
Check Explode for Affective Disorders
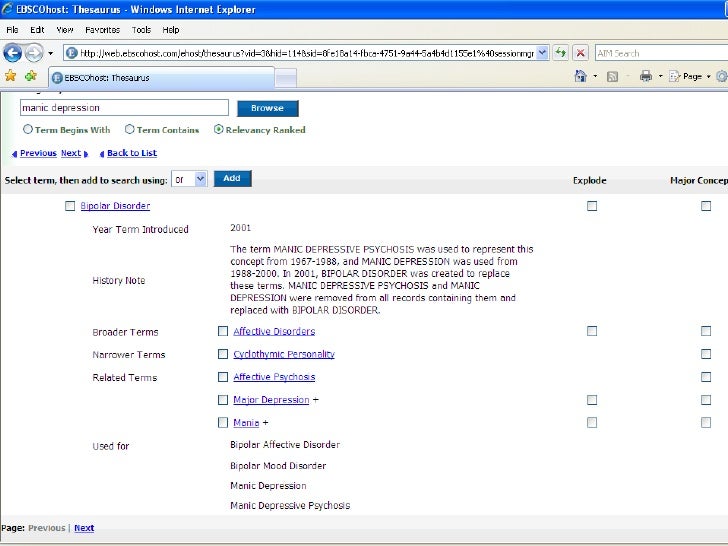592,331
